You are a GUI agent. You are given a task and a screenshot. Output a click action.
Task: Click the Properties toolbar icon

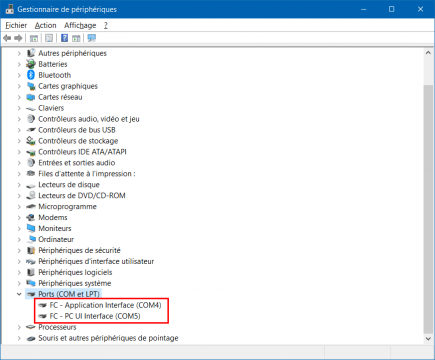[49, 38]
